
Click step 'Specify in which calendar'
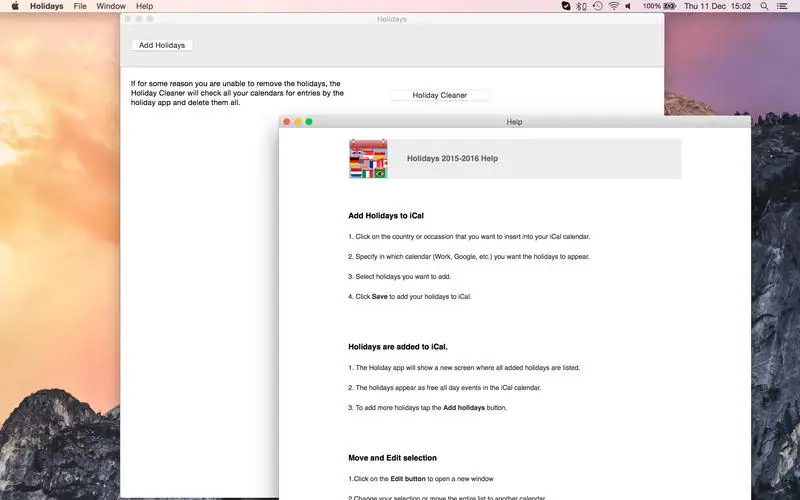coord(468,256)
